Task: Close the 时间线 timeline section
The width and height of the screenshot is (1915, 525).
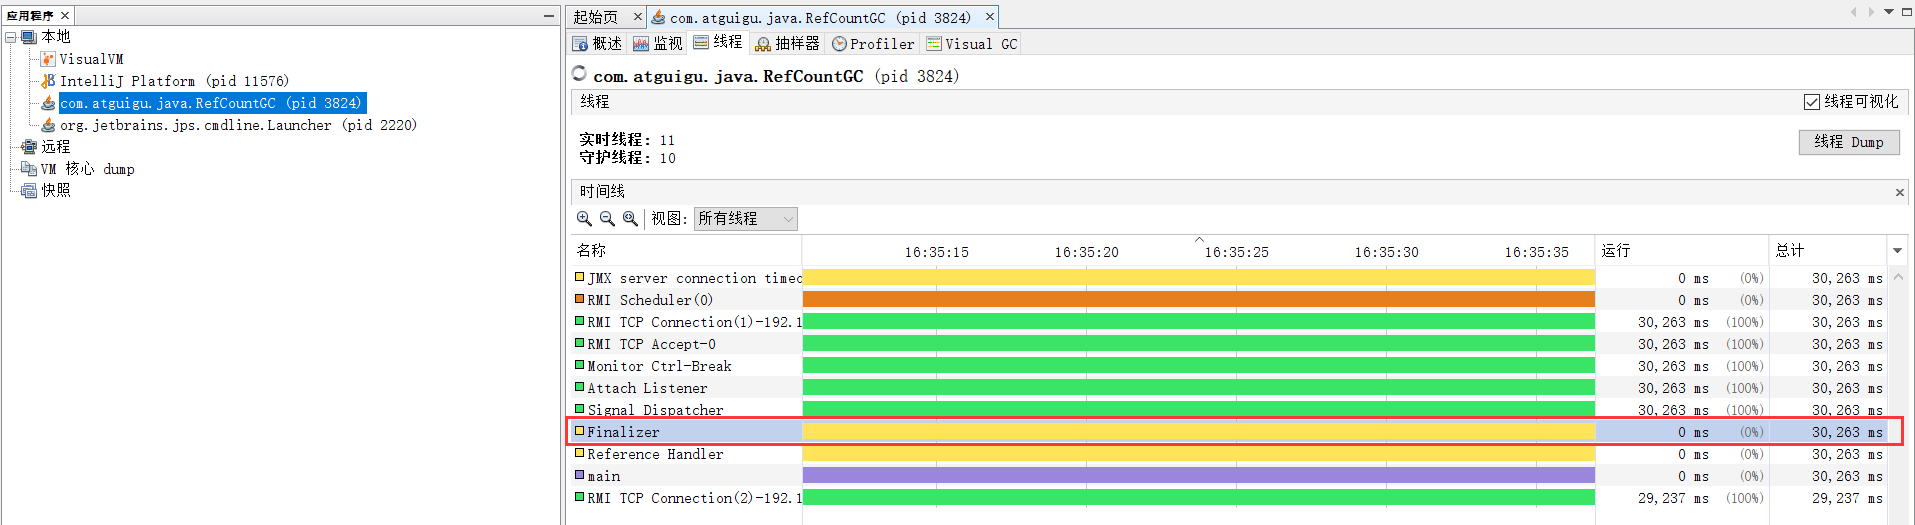Action: pyautogui.click(x=1899, y=192)
